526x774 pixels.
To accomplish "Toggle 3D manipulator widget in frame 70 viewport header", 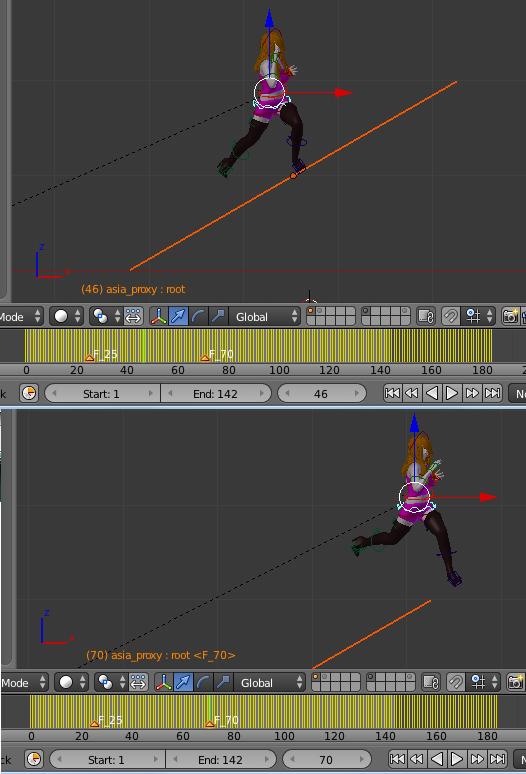I will (x=163, y=682).
